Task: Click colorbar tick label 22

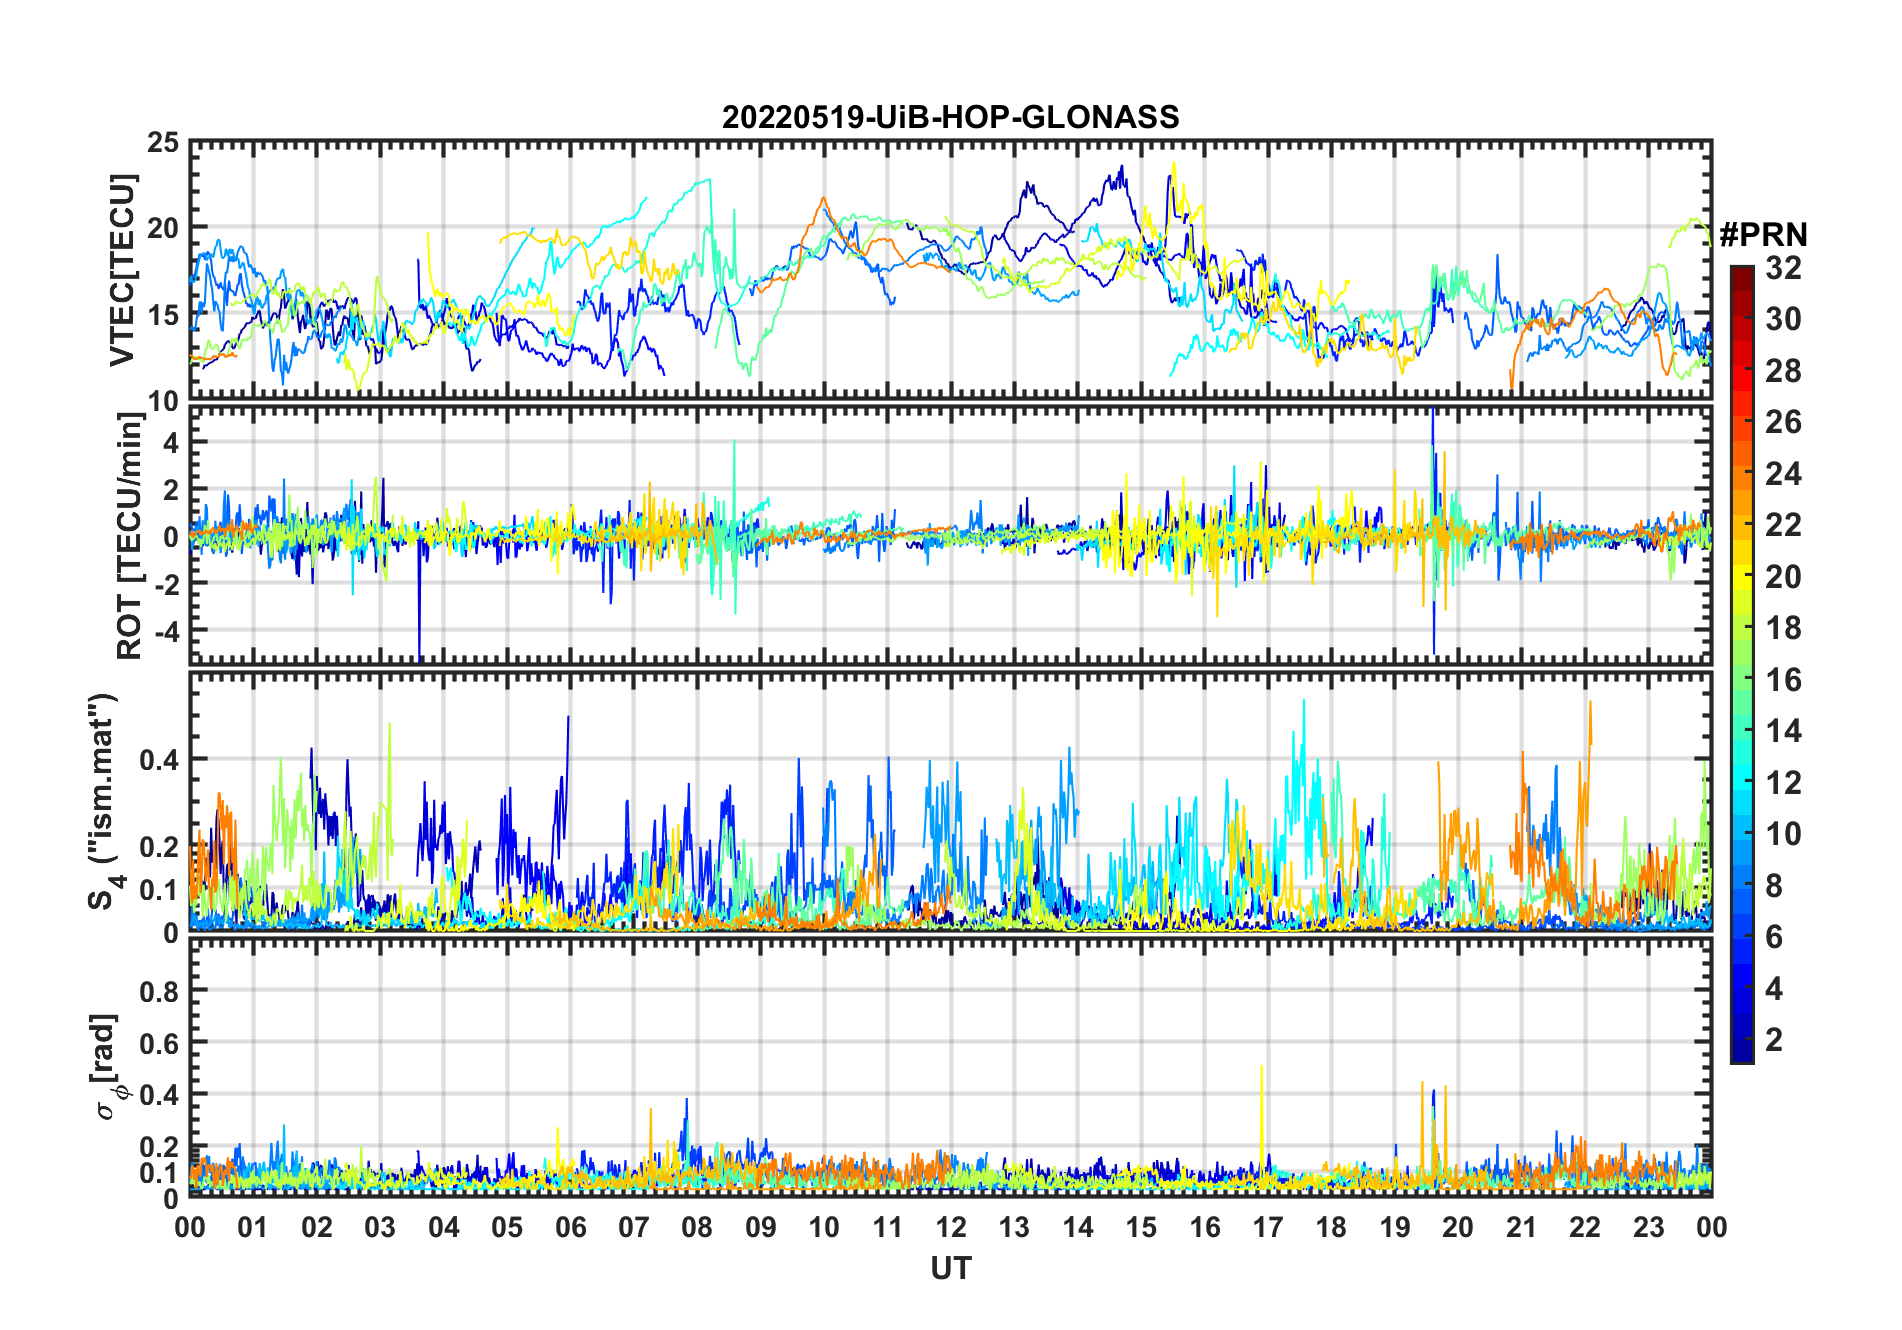Action: click(1783, 525)
